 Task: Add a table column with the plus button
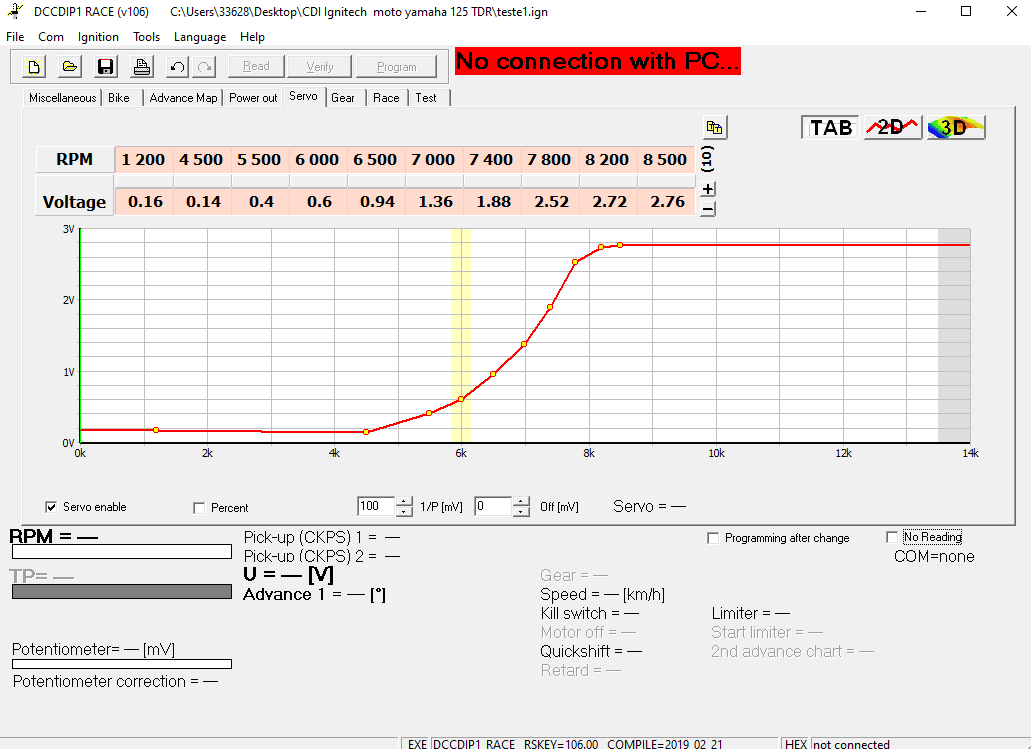(708, 189)
